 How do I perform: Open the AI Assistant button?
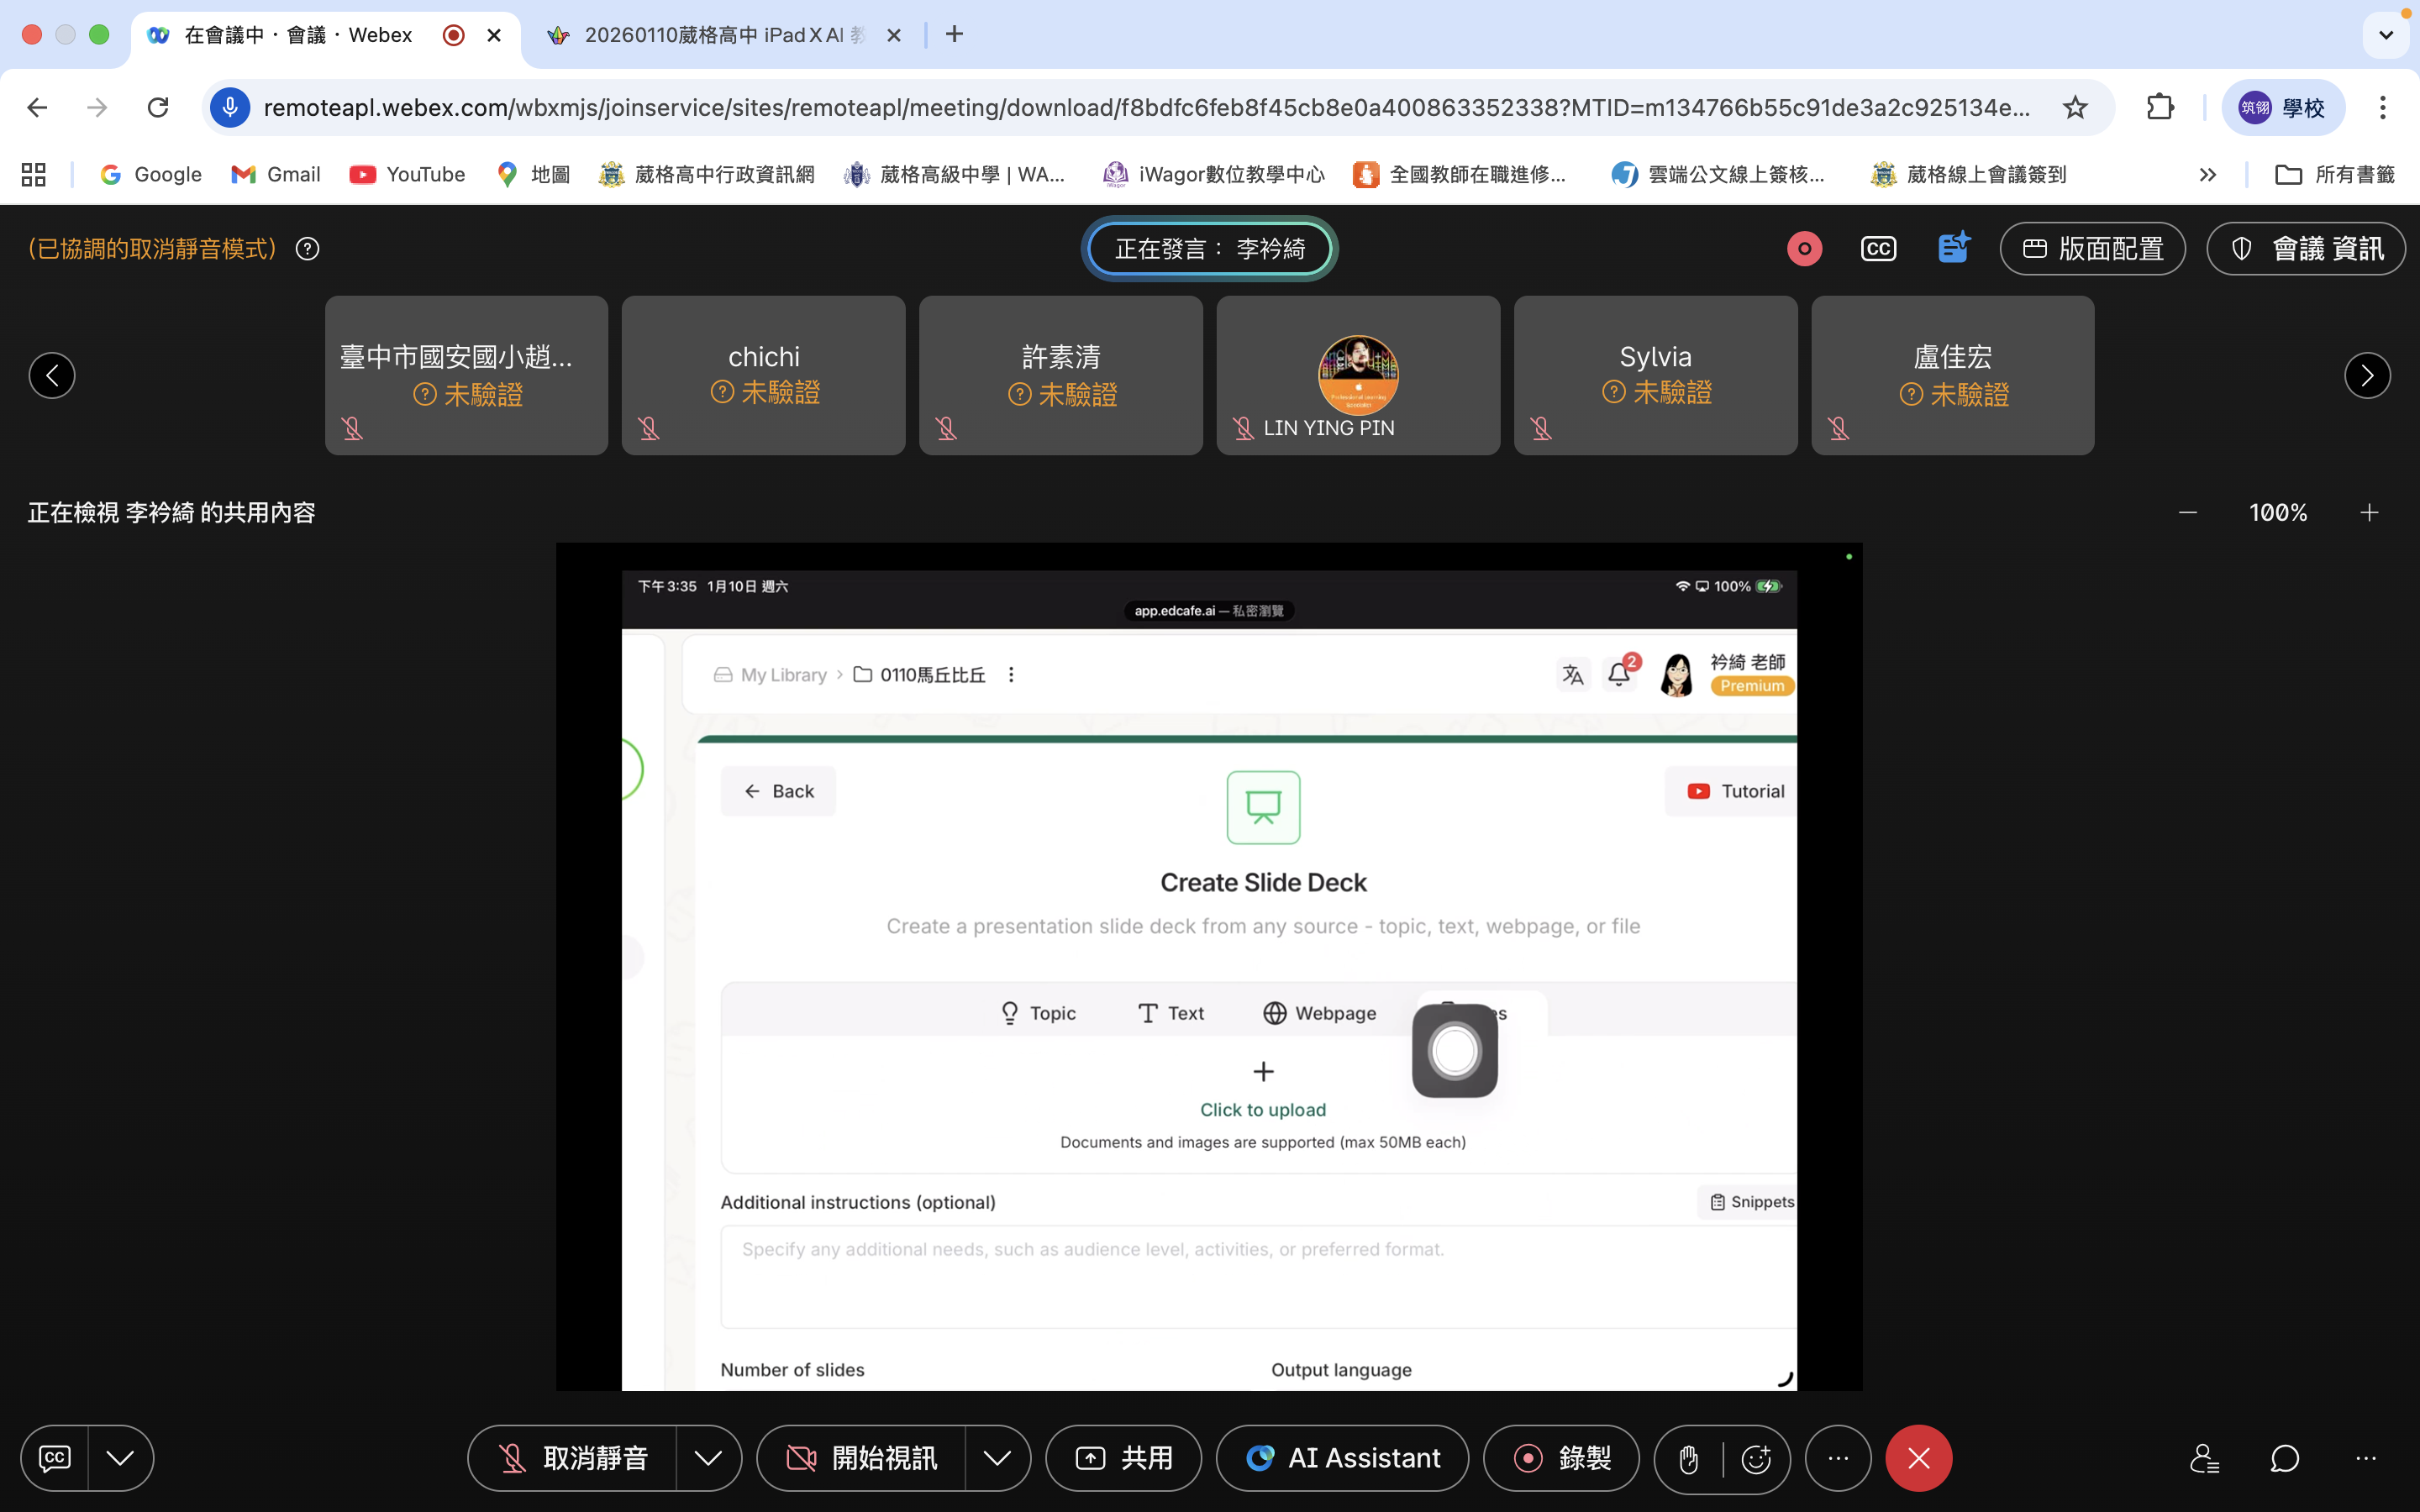(x=1342, y=1458)
